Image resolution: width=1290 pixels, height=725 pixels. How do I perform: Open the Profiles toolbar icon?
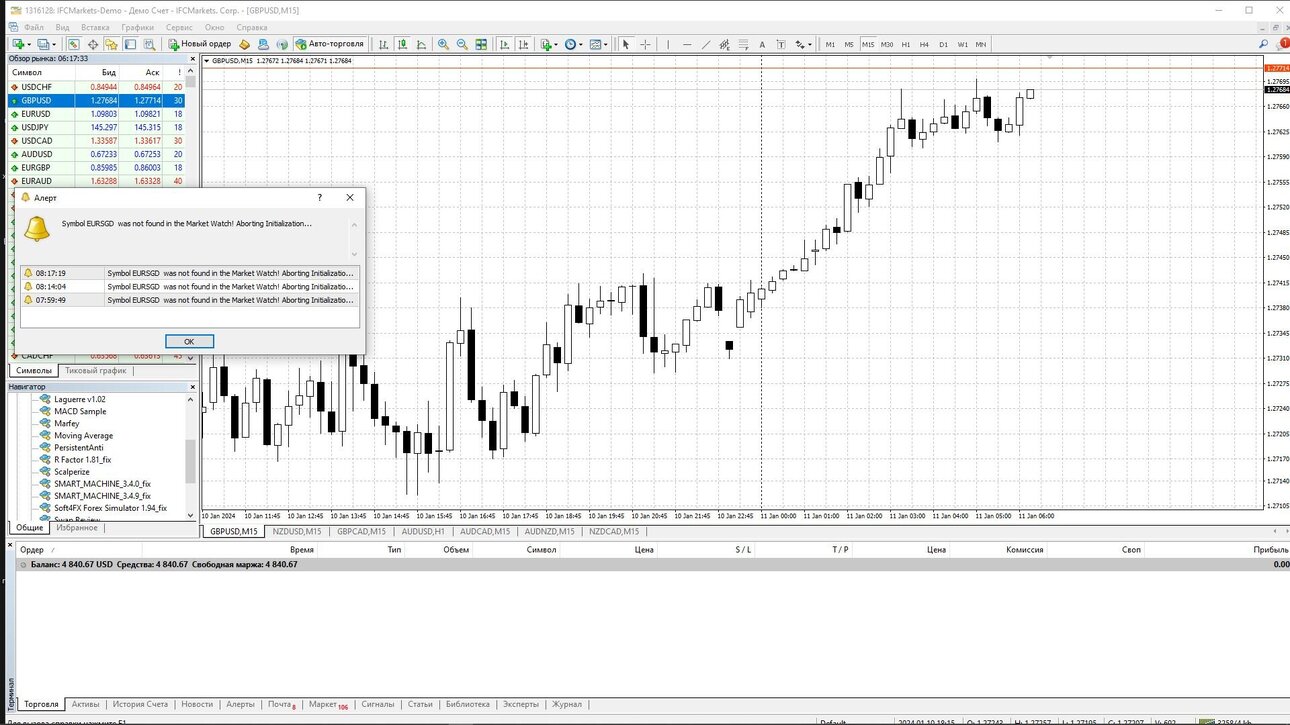(43, 44)
